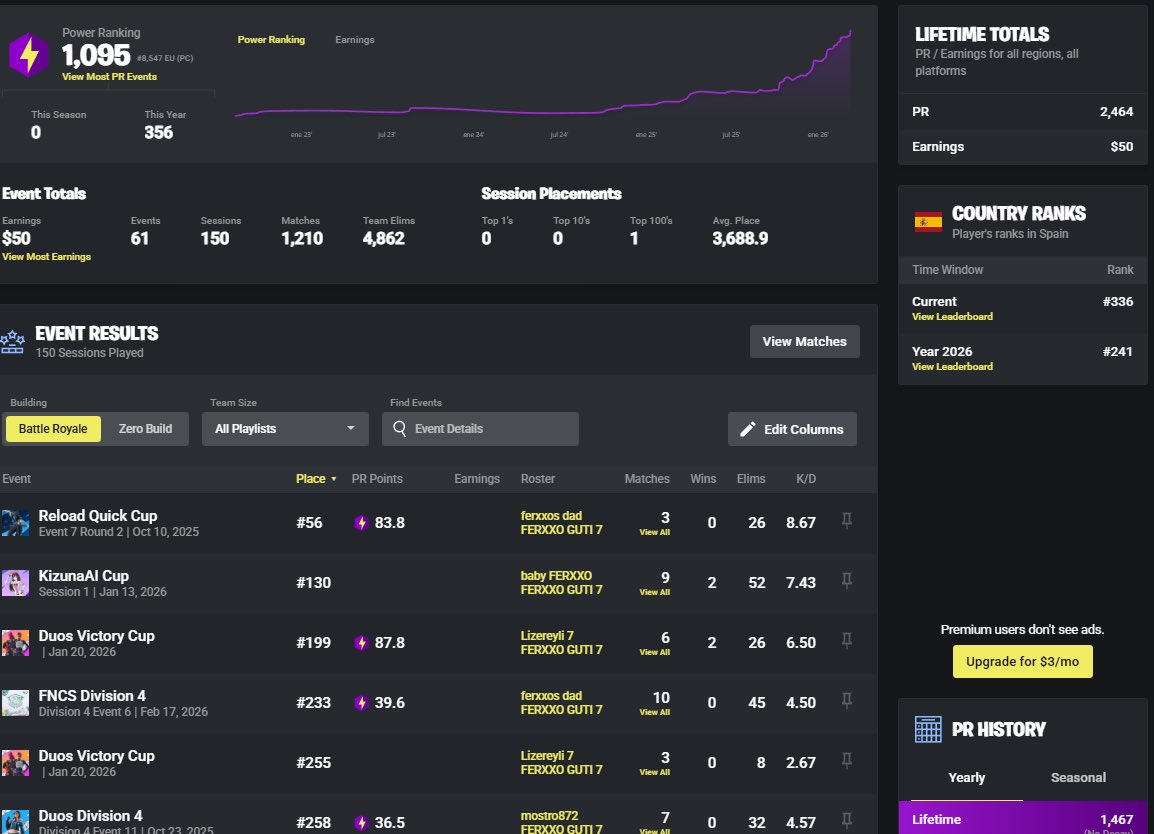Screen dimensions: 1154x834
Task: Select the Battle Royale building toggle
Action: tap(53, 428)
